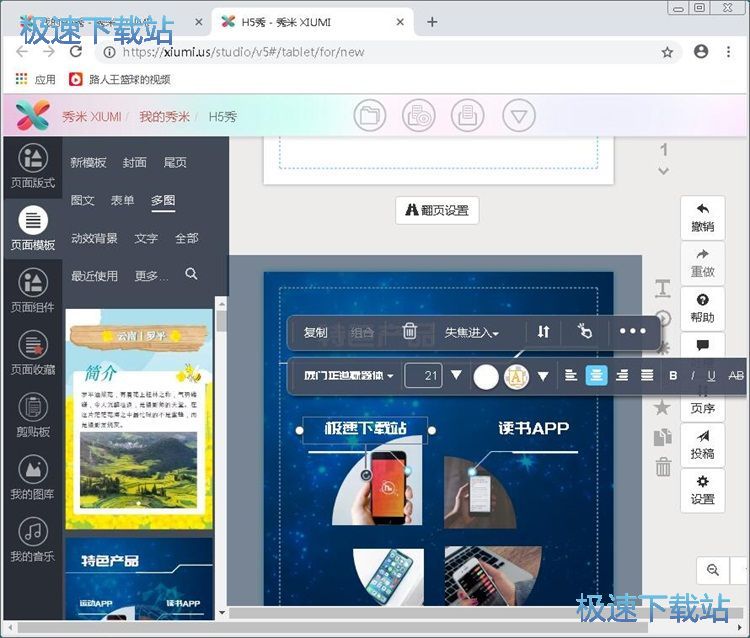
Task: Select the 表单 category
Action: pos(122,200)
